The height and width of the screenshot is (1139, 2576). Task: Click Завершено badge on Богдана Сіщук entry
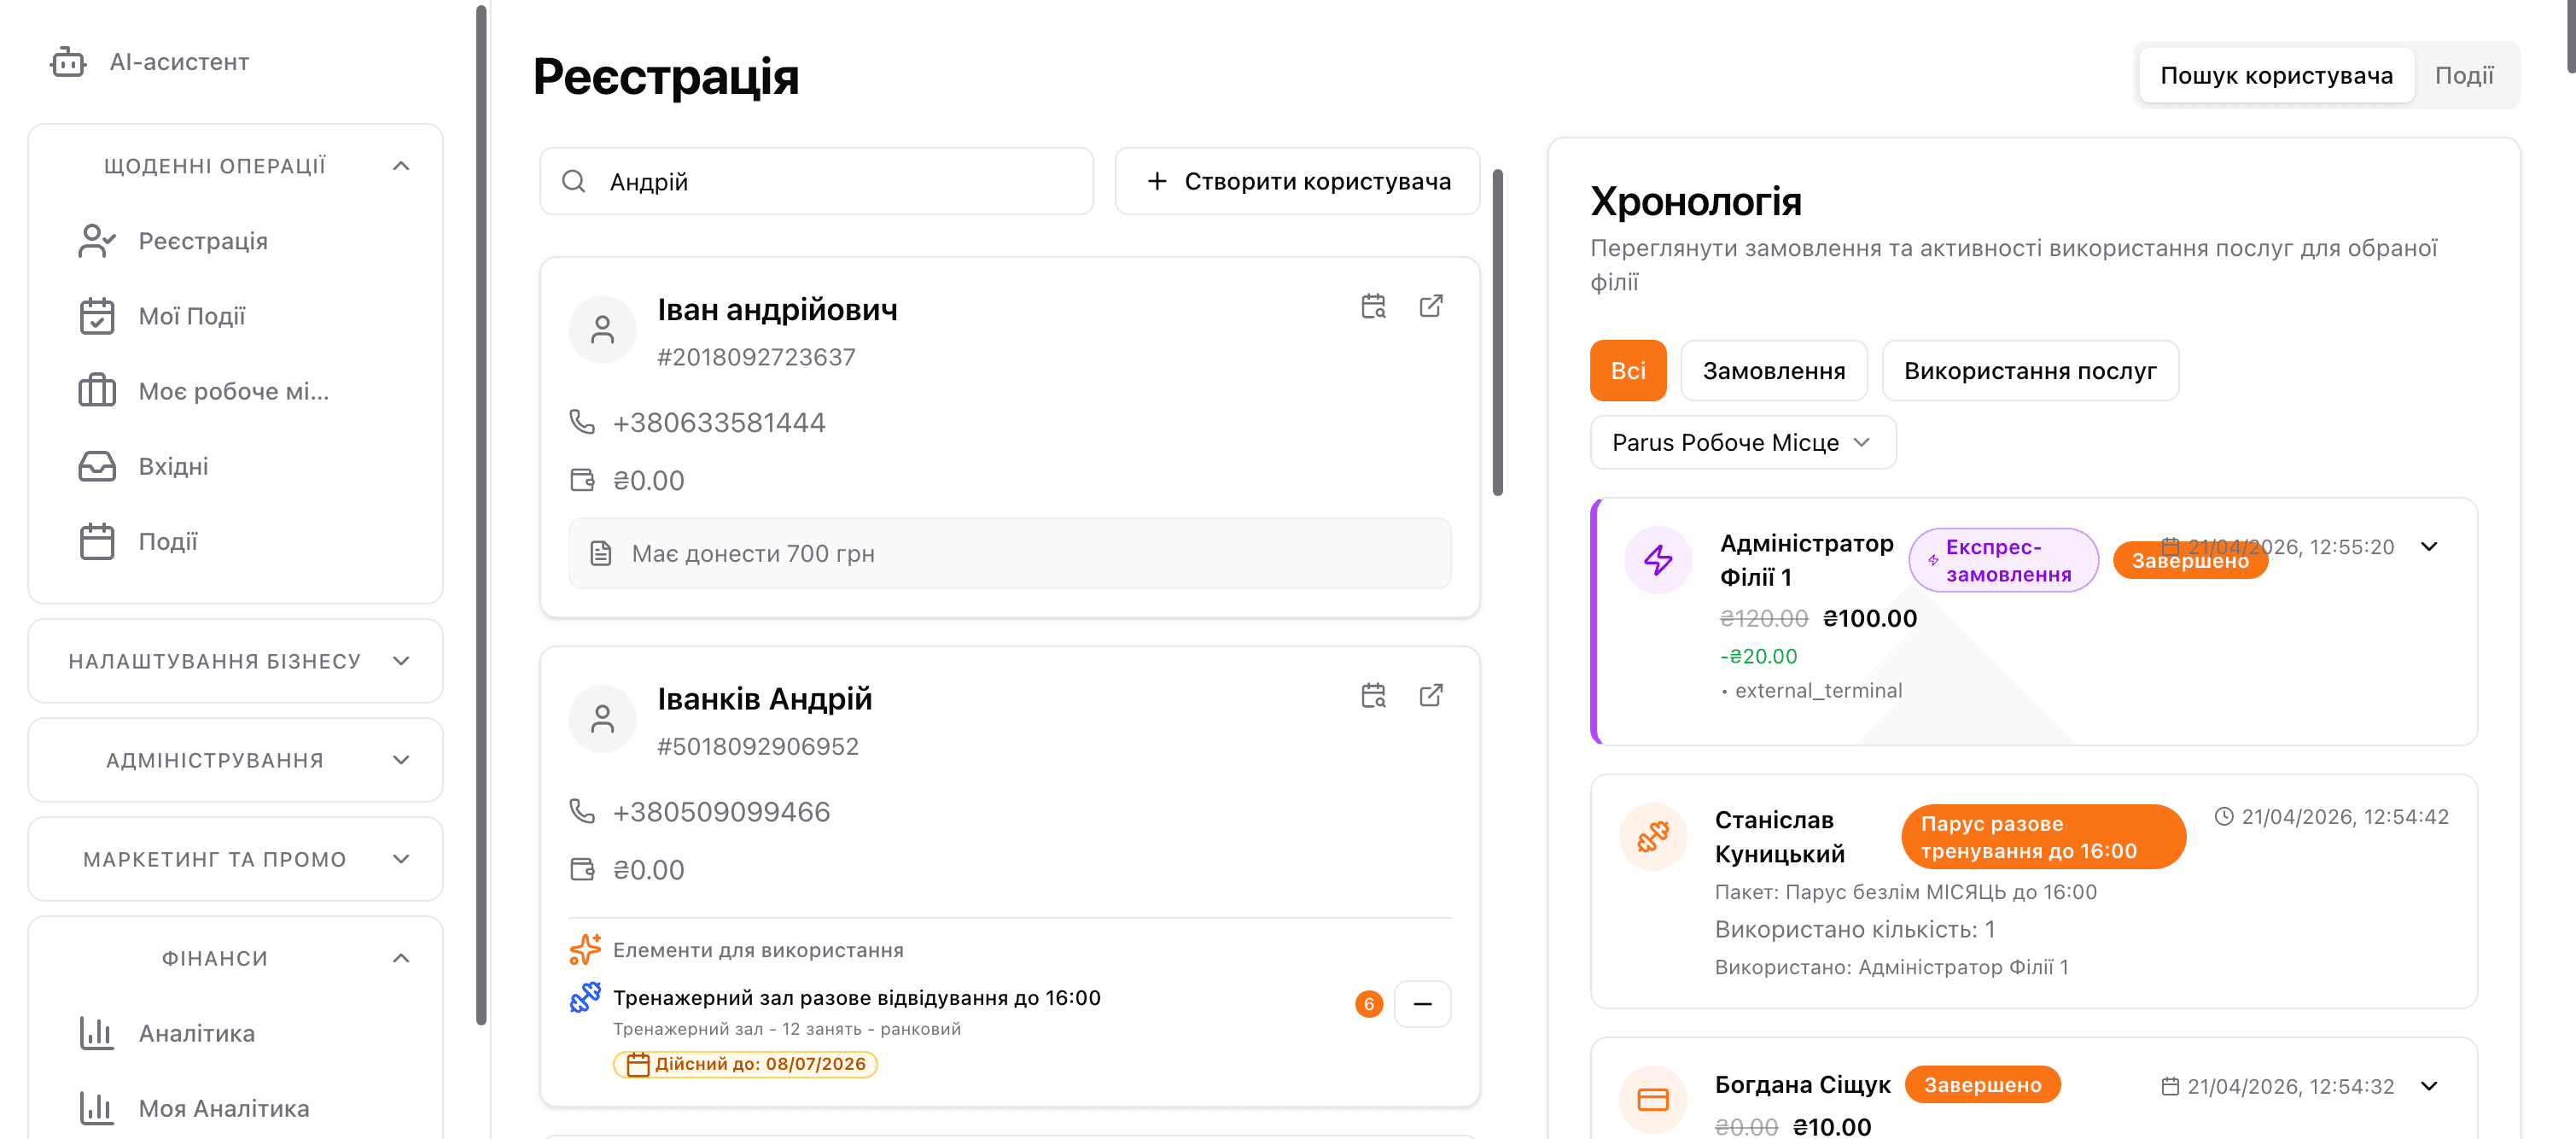click(1982, 1084)
